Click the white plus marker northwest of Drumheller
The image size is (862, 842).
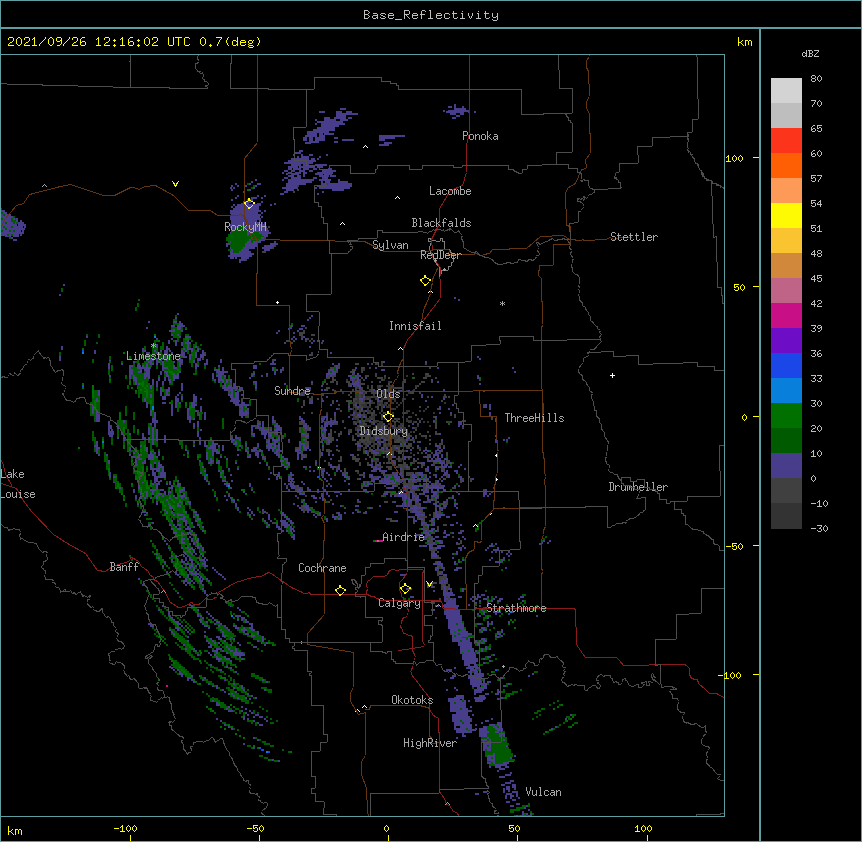pos(612,375)
